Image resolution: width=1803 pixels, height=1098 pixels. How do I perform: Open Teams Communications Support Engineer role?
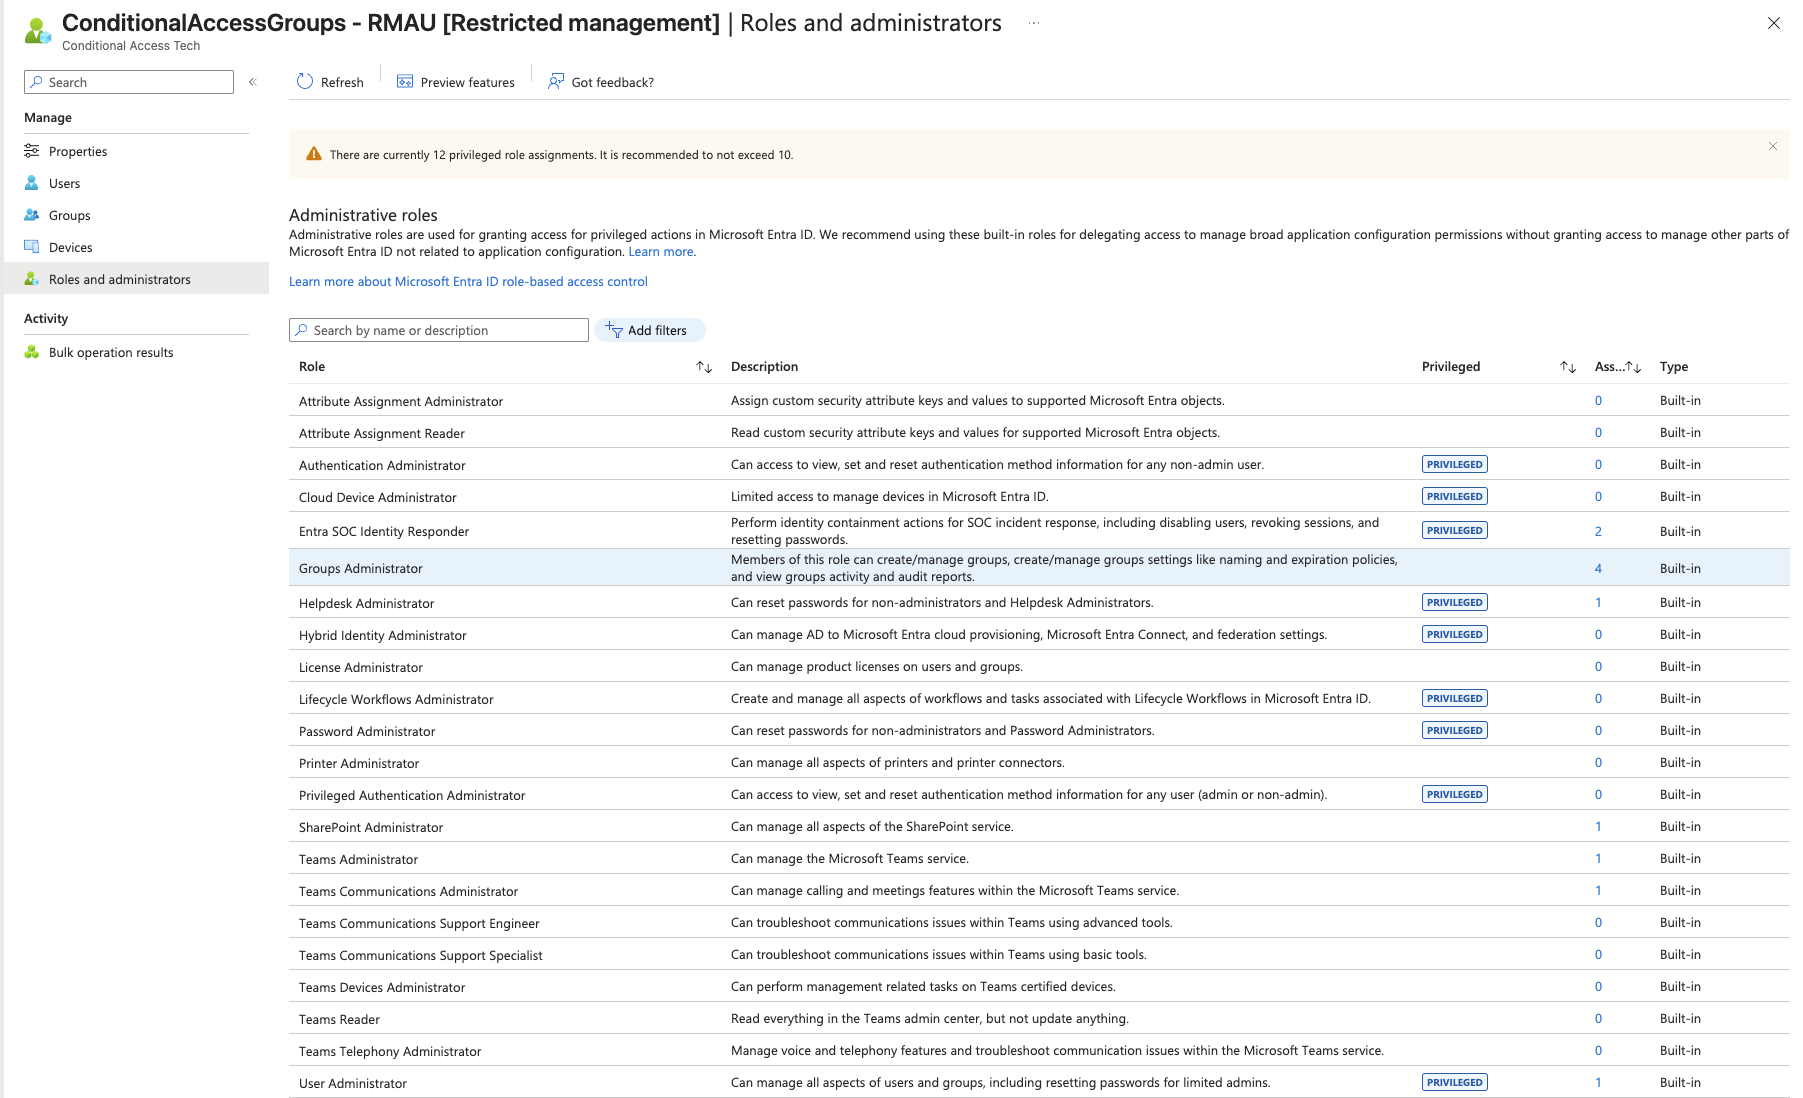[x=419, y=923]
